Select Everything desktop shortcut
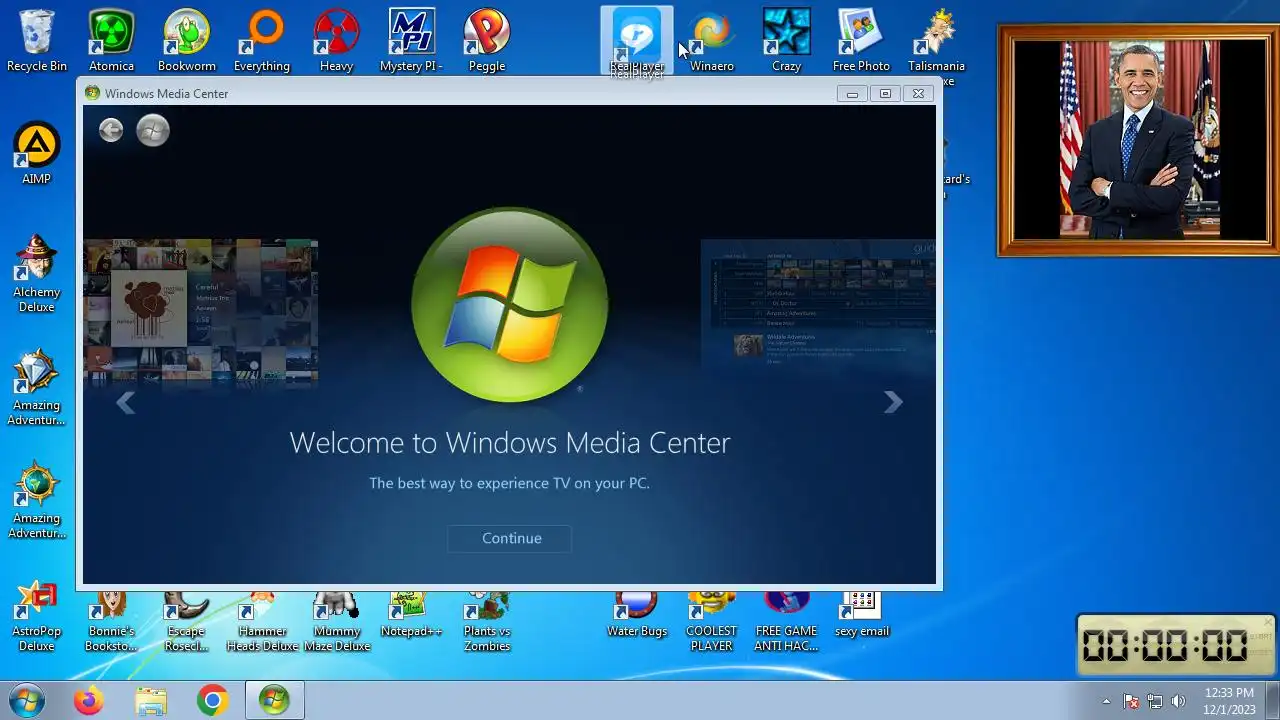Screen dimensions: 1280x720 262,41
